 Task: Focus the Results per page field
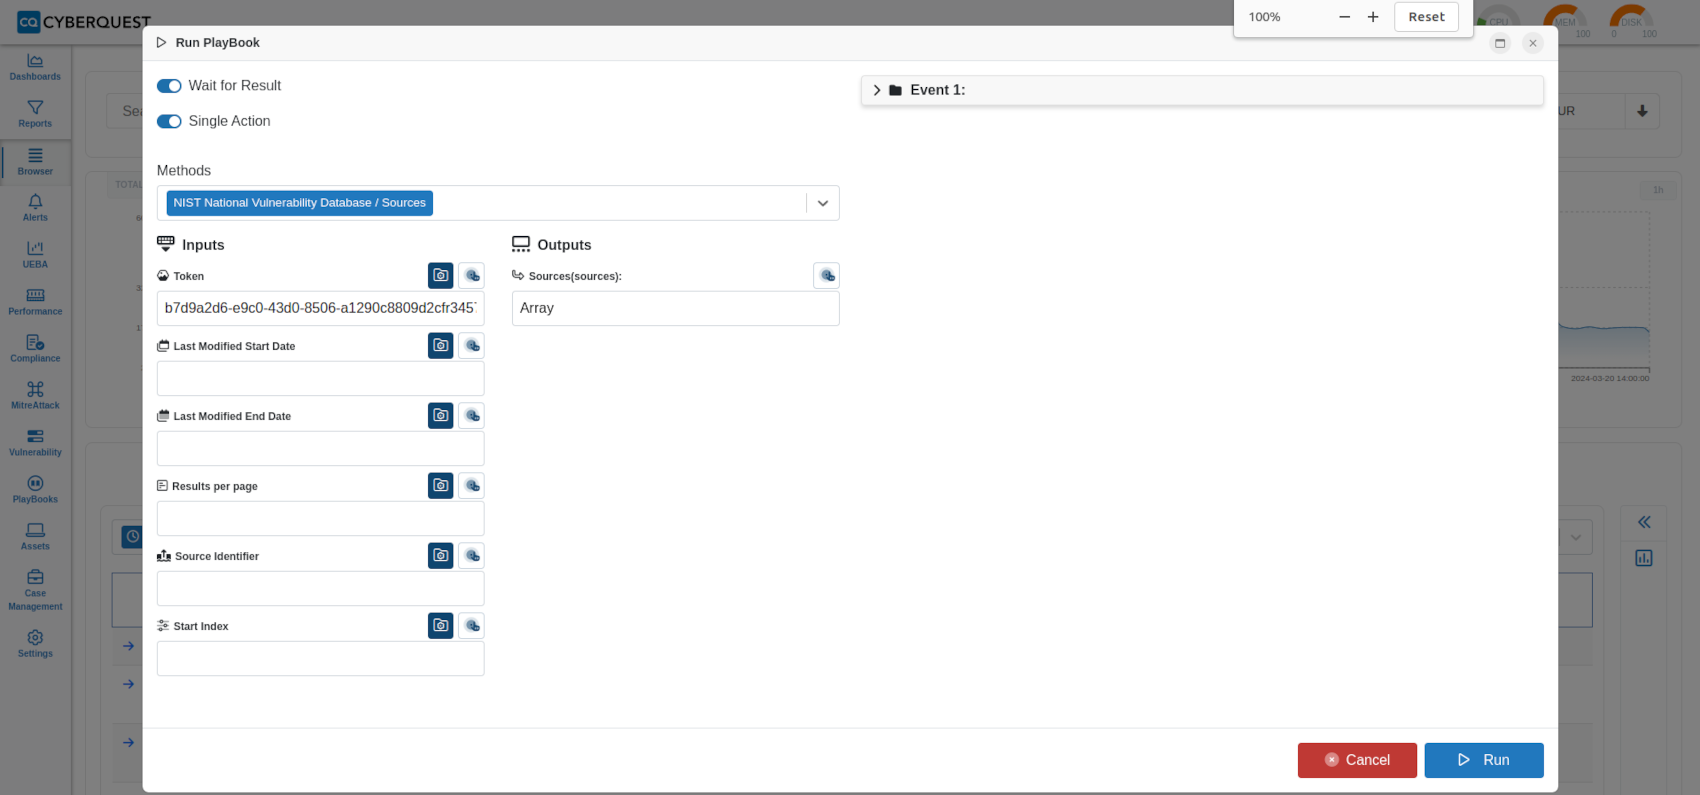321,518
